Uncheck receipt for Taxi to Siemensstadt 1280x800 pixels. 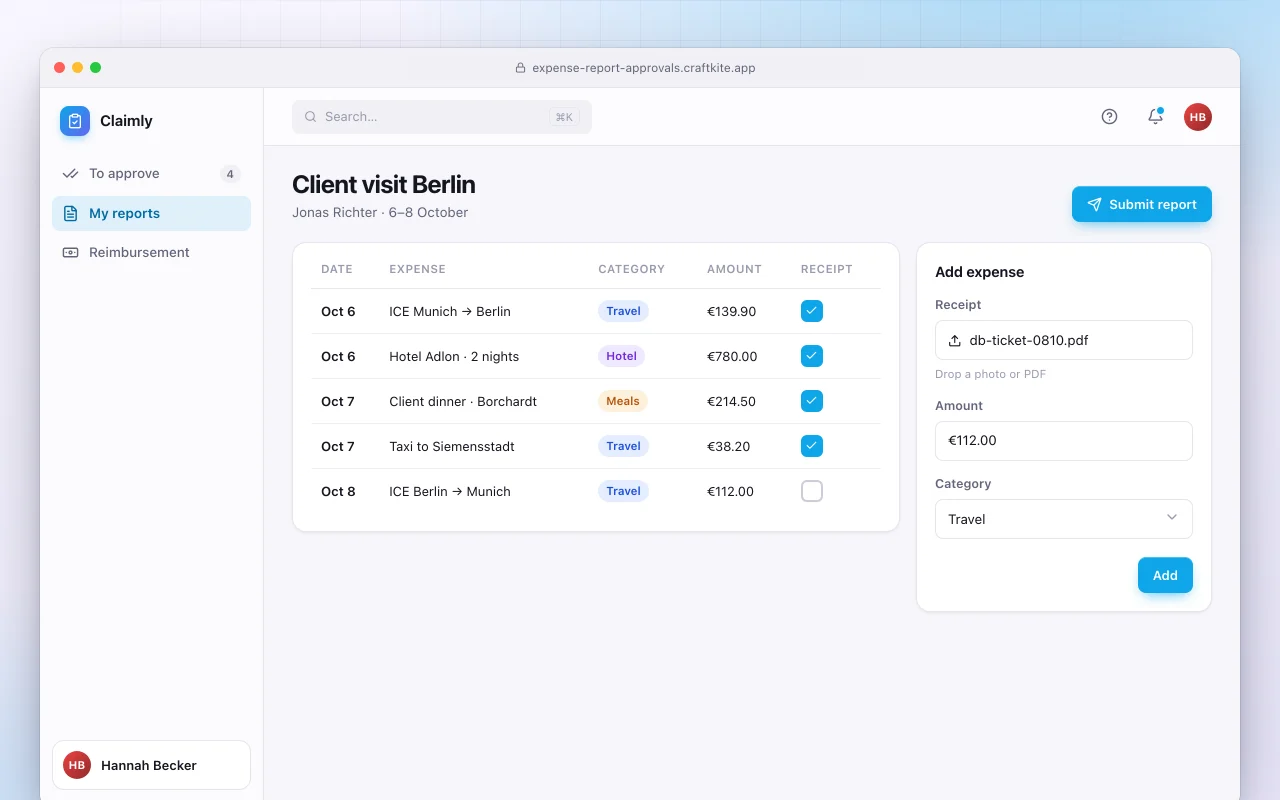tap(812, 446)
